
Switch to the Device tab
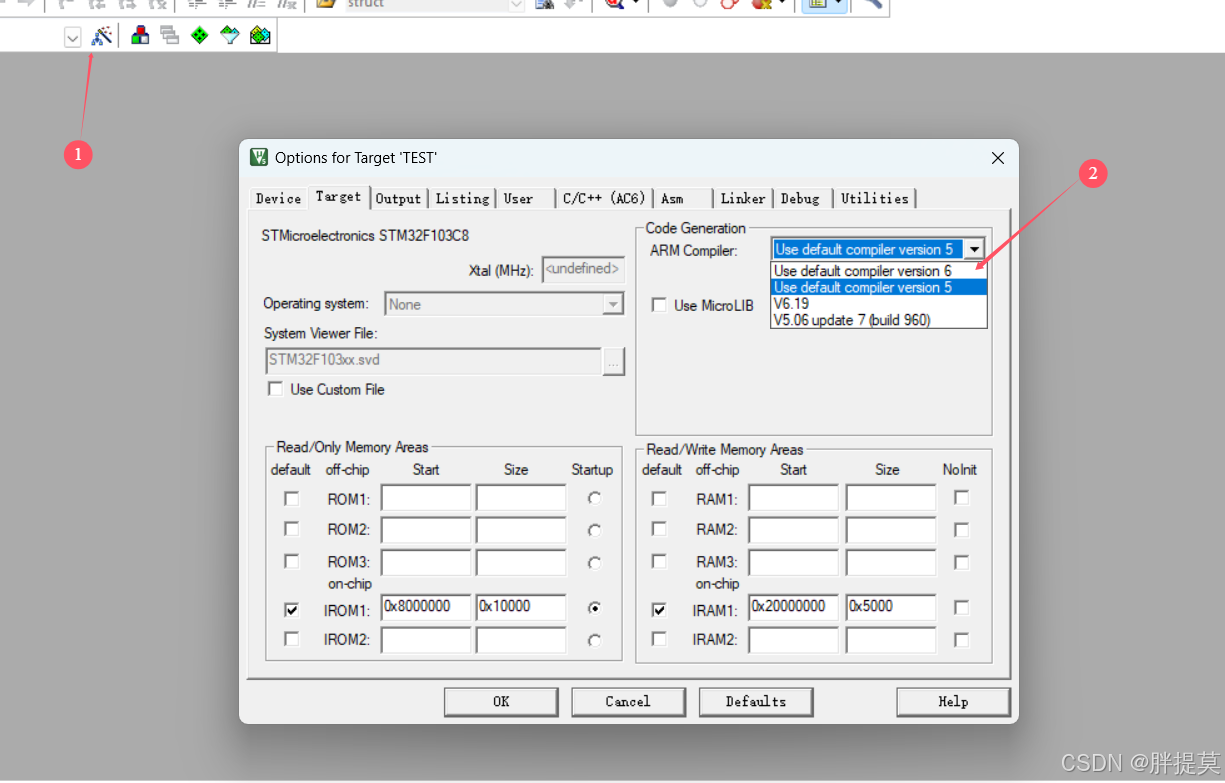pos(278,198)
